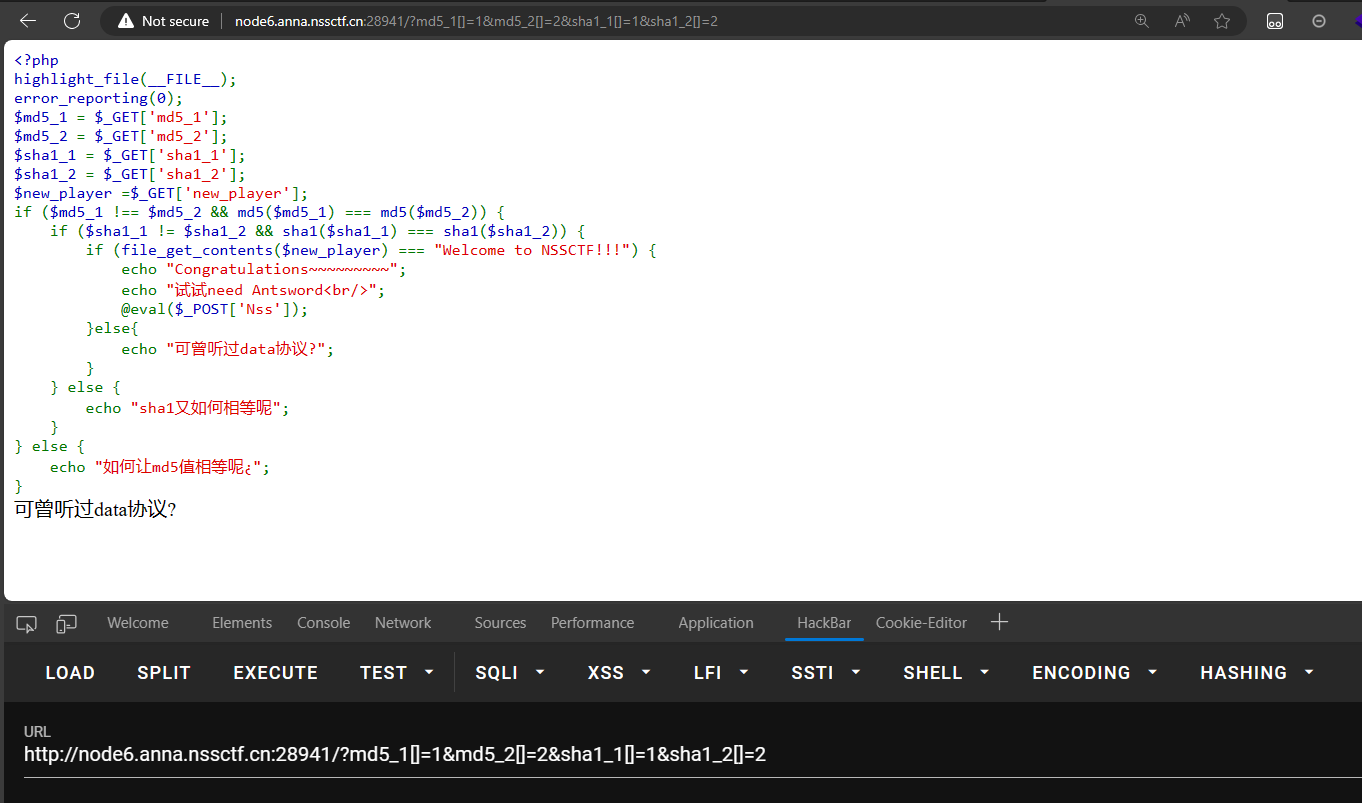Viewport: 1362px width, 803px height.
Task: Click the "Not secure" label
Action: point(176,21)
